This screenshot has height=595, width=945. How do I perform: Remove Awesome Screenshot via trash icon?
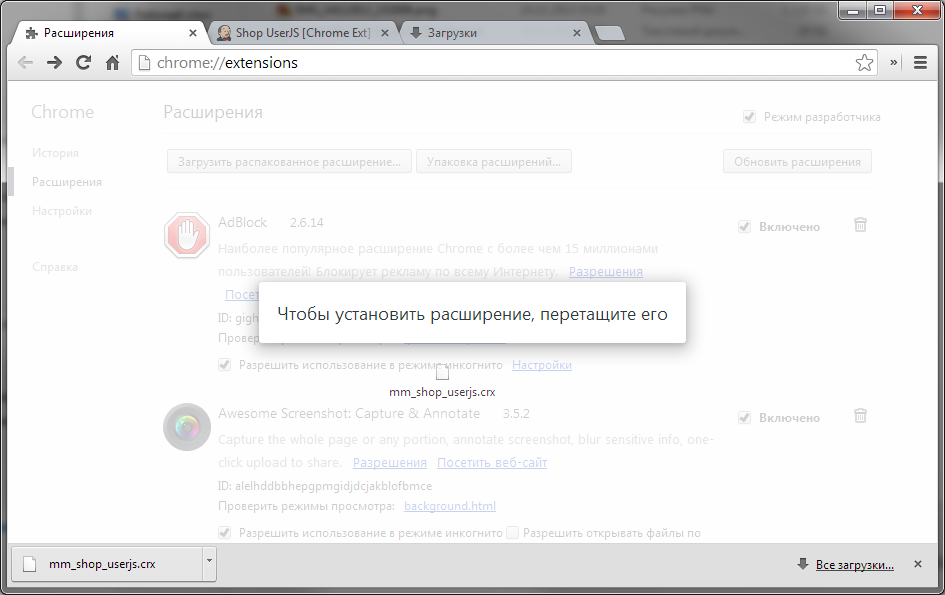click(860, 416)
